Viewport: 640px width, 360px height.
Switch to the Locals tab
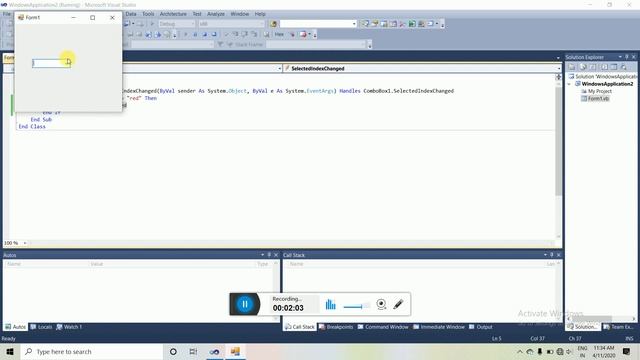41,327
